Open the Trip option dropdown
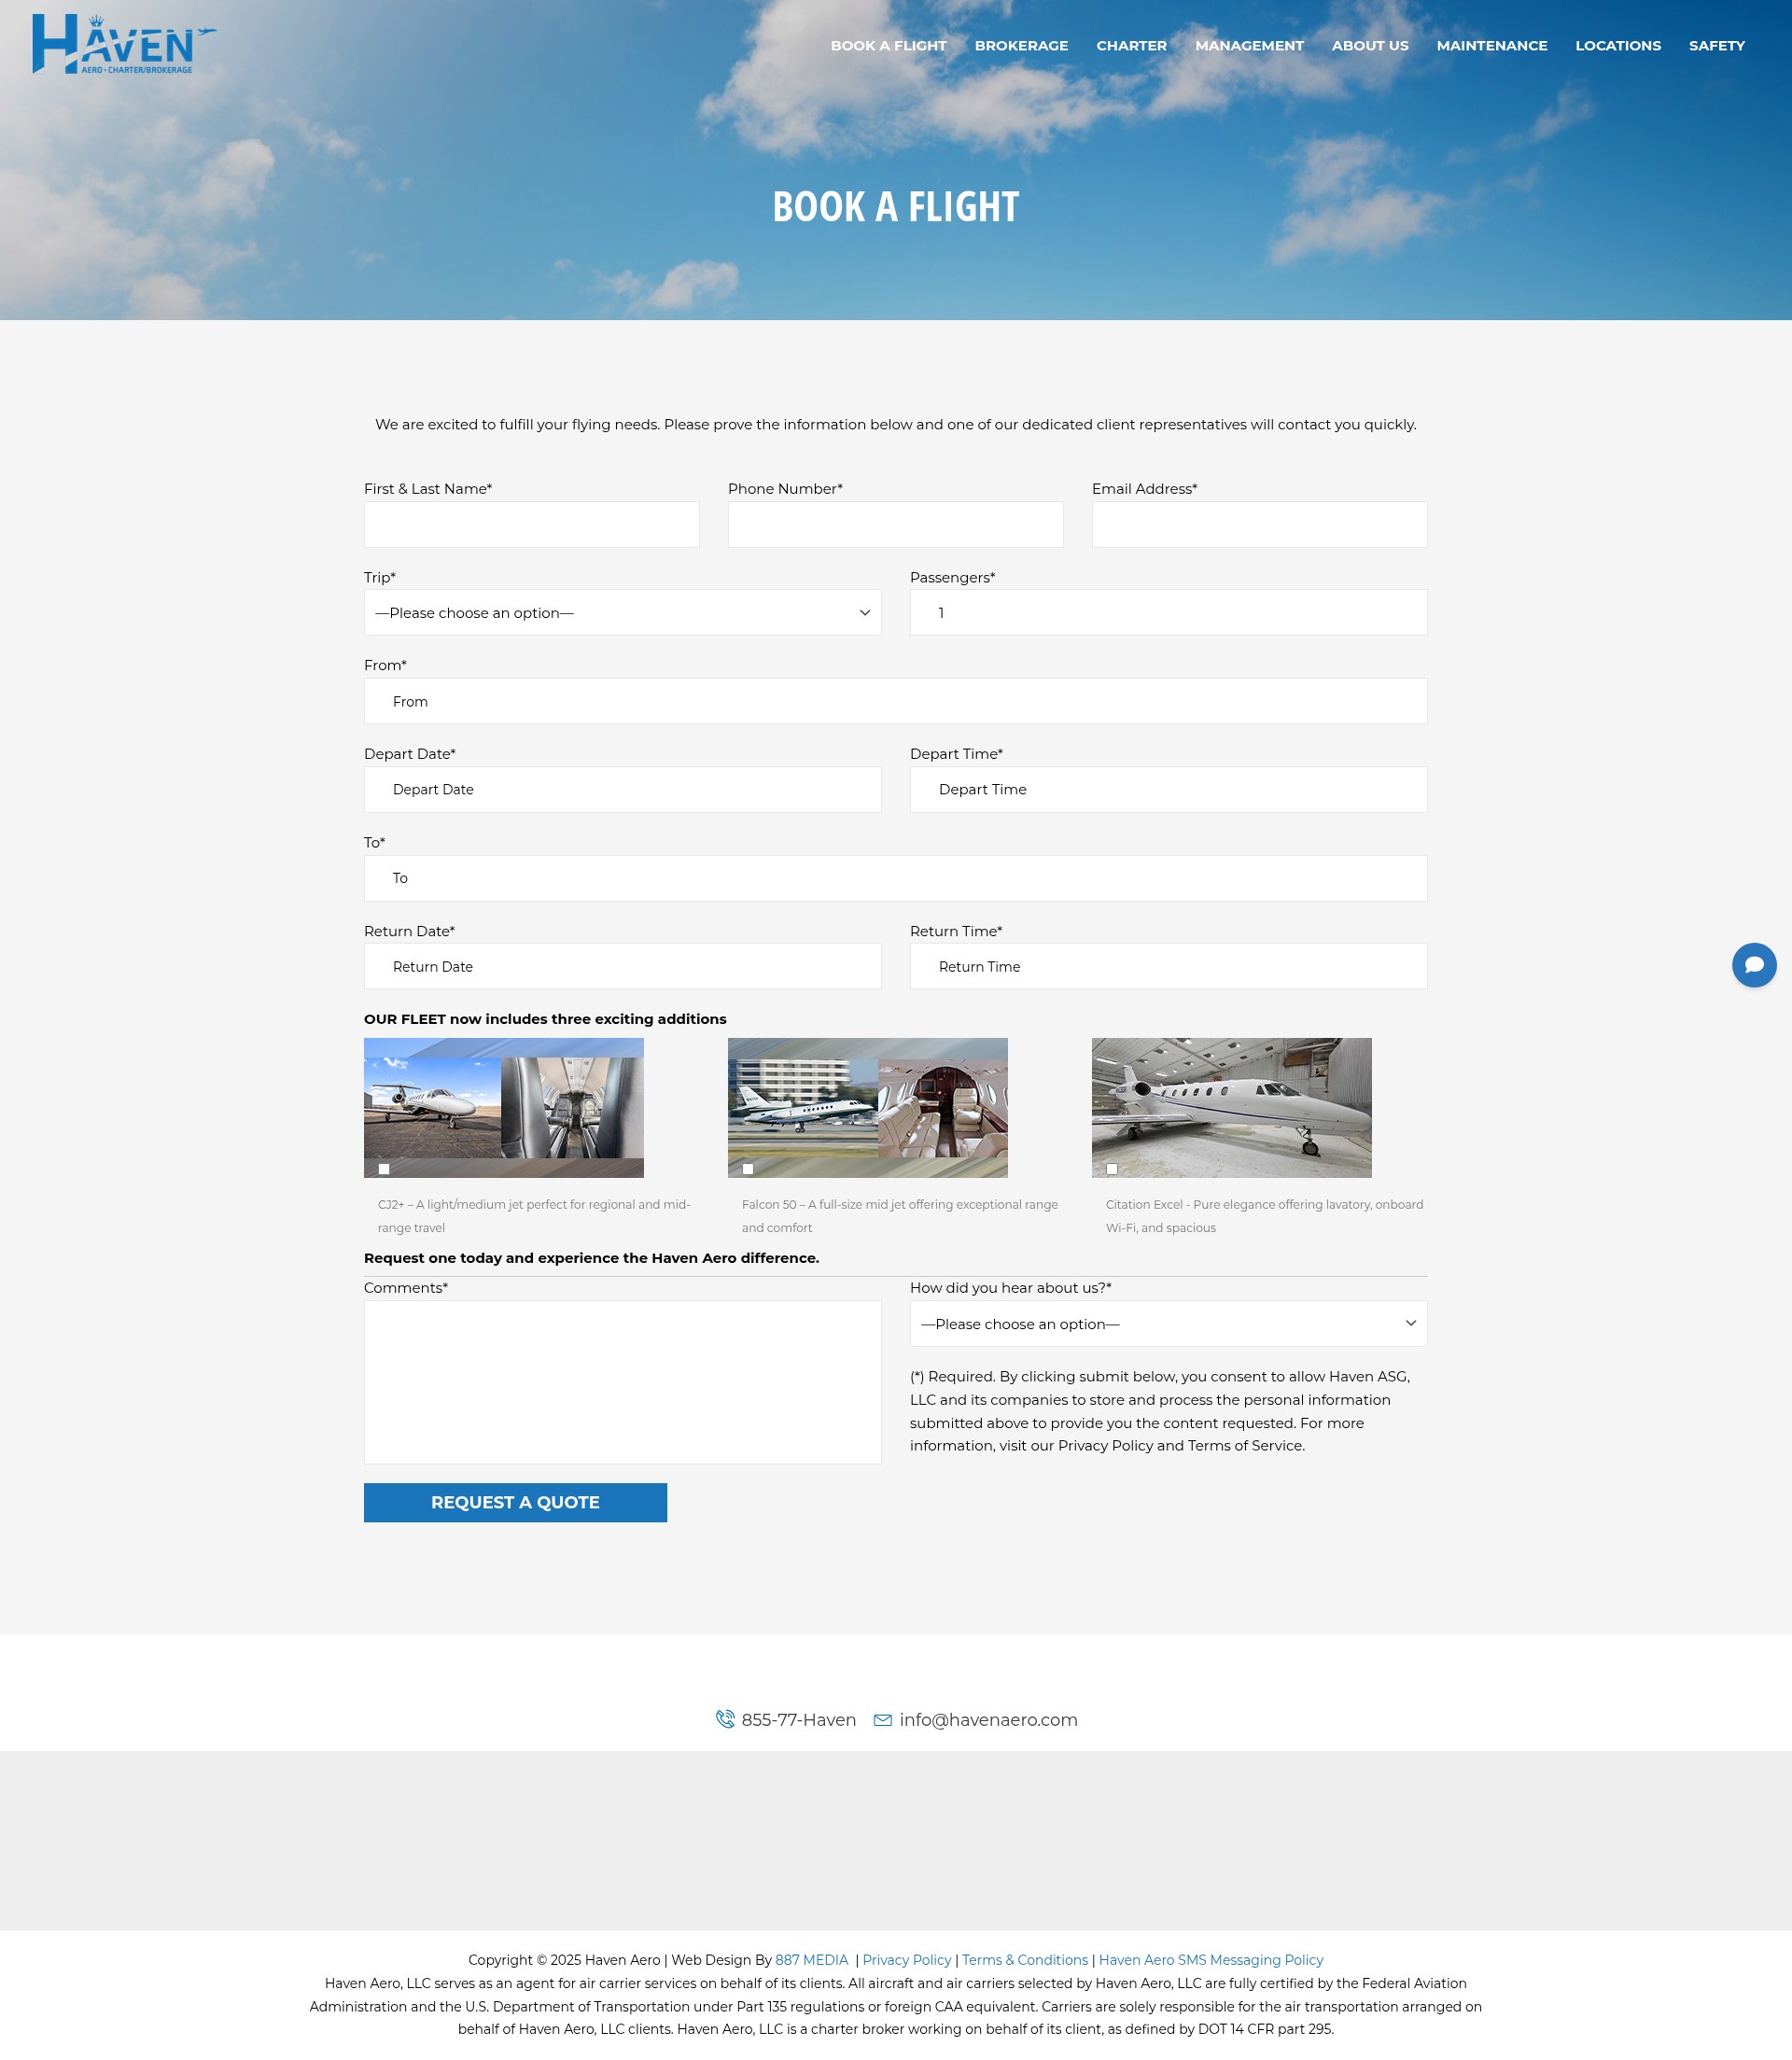 [622, 612]
